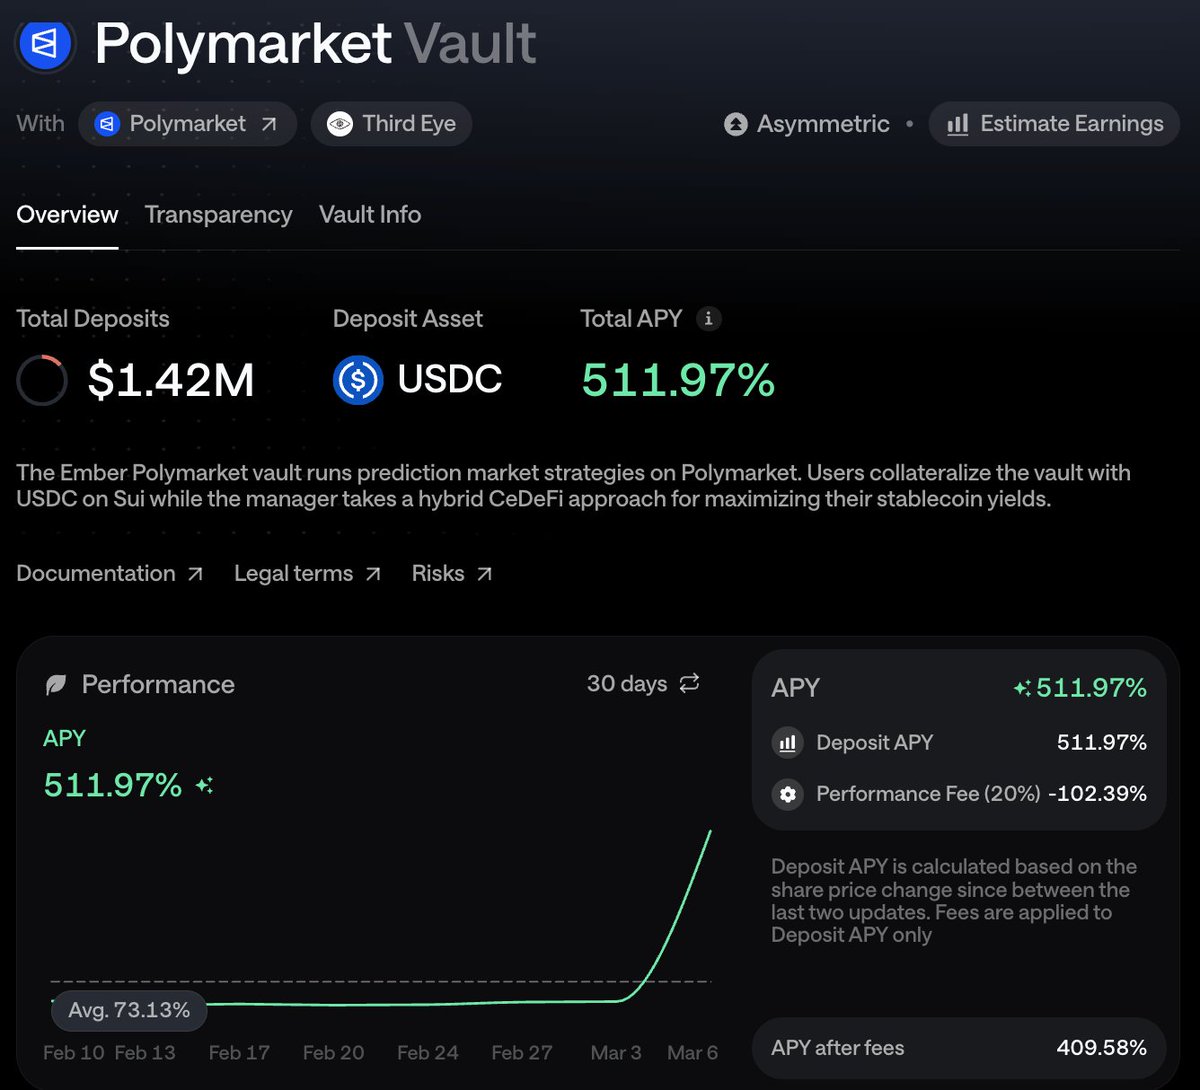Open the Documentation link

pos(110,574)
